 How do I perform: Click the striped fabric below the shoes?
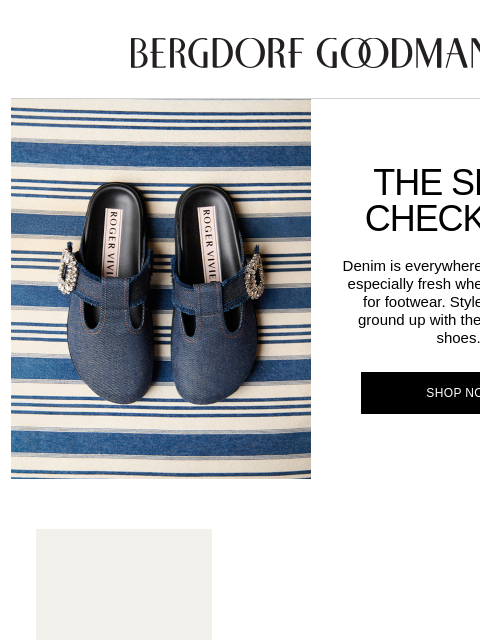coord(161,441)
